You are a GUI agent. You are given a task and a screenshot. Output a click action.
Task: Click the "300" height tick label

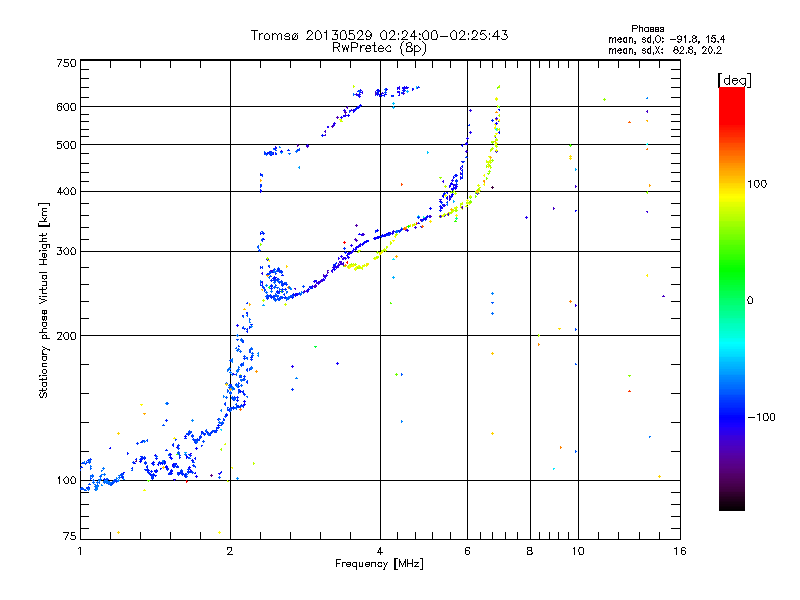pyautogui.click(x=66, y=251)
